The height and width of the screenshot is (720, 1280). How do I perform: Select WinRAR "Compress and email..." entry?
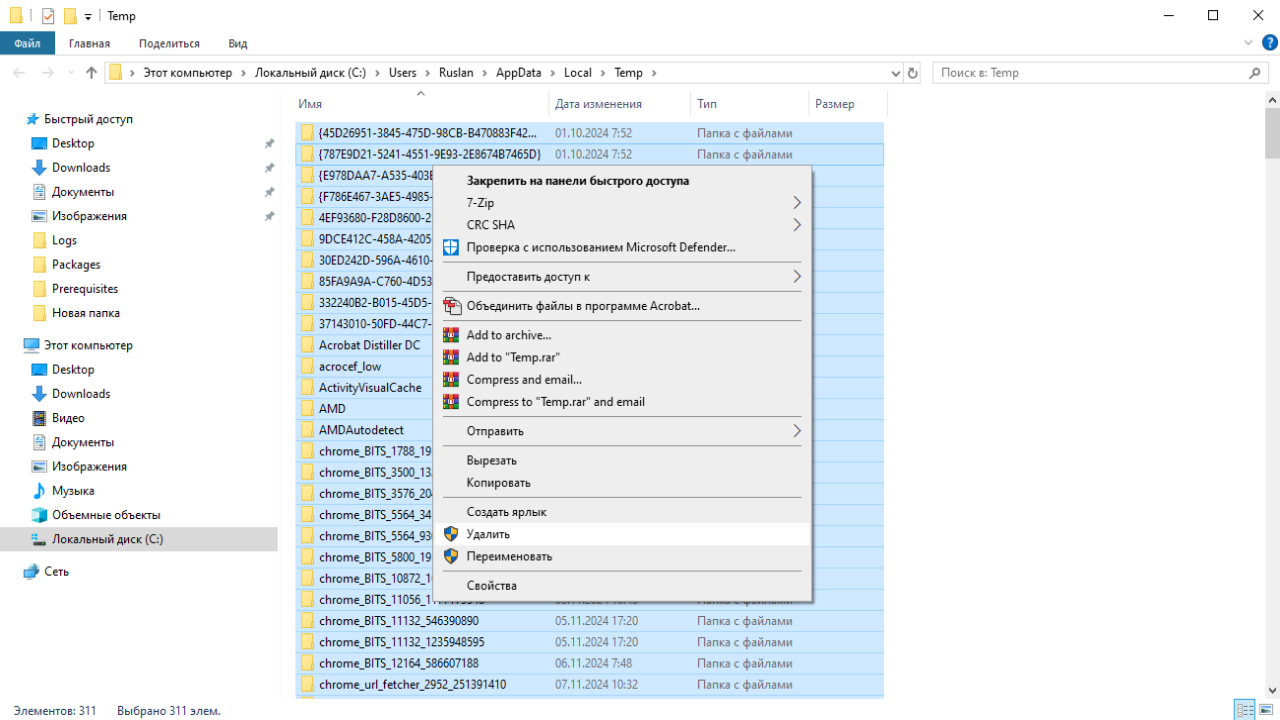point(621,380)
